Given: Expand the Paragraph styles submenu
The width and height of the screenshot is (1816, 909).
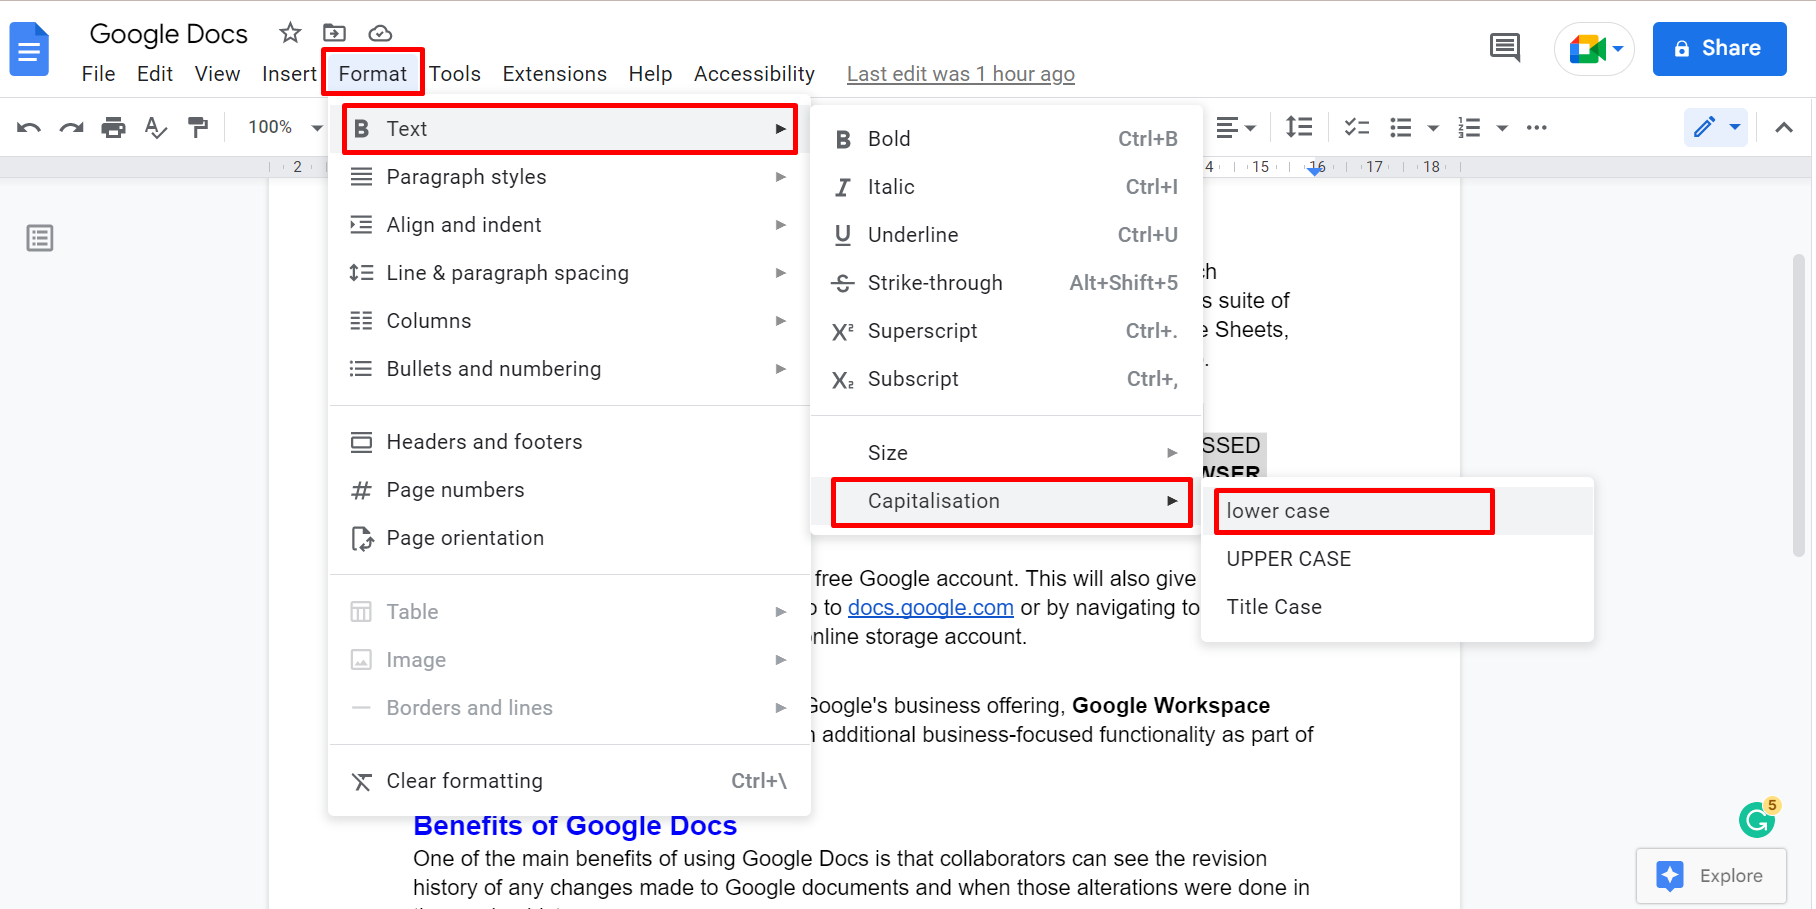Looking at the screenshot, I should tap(569, 177).
